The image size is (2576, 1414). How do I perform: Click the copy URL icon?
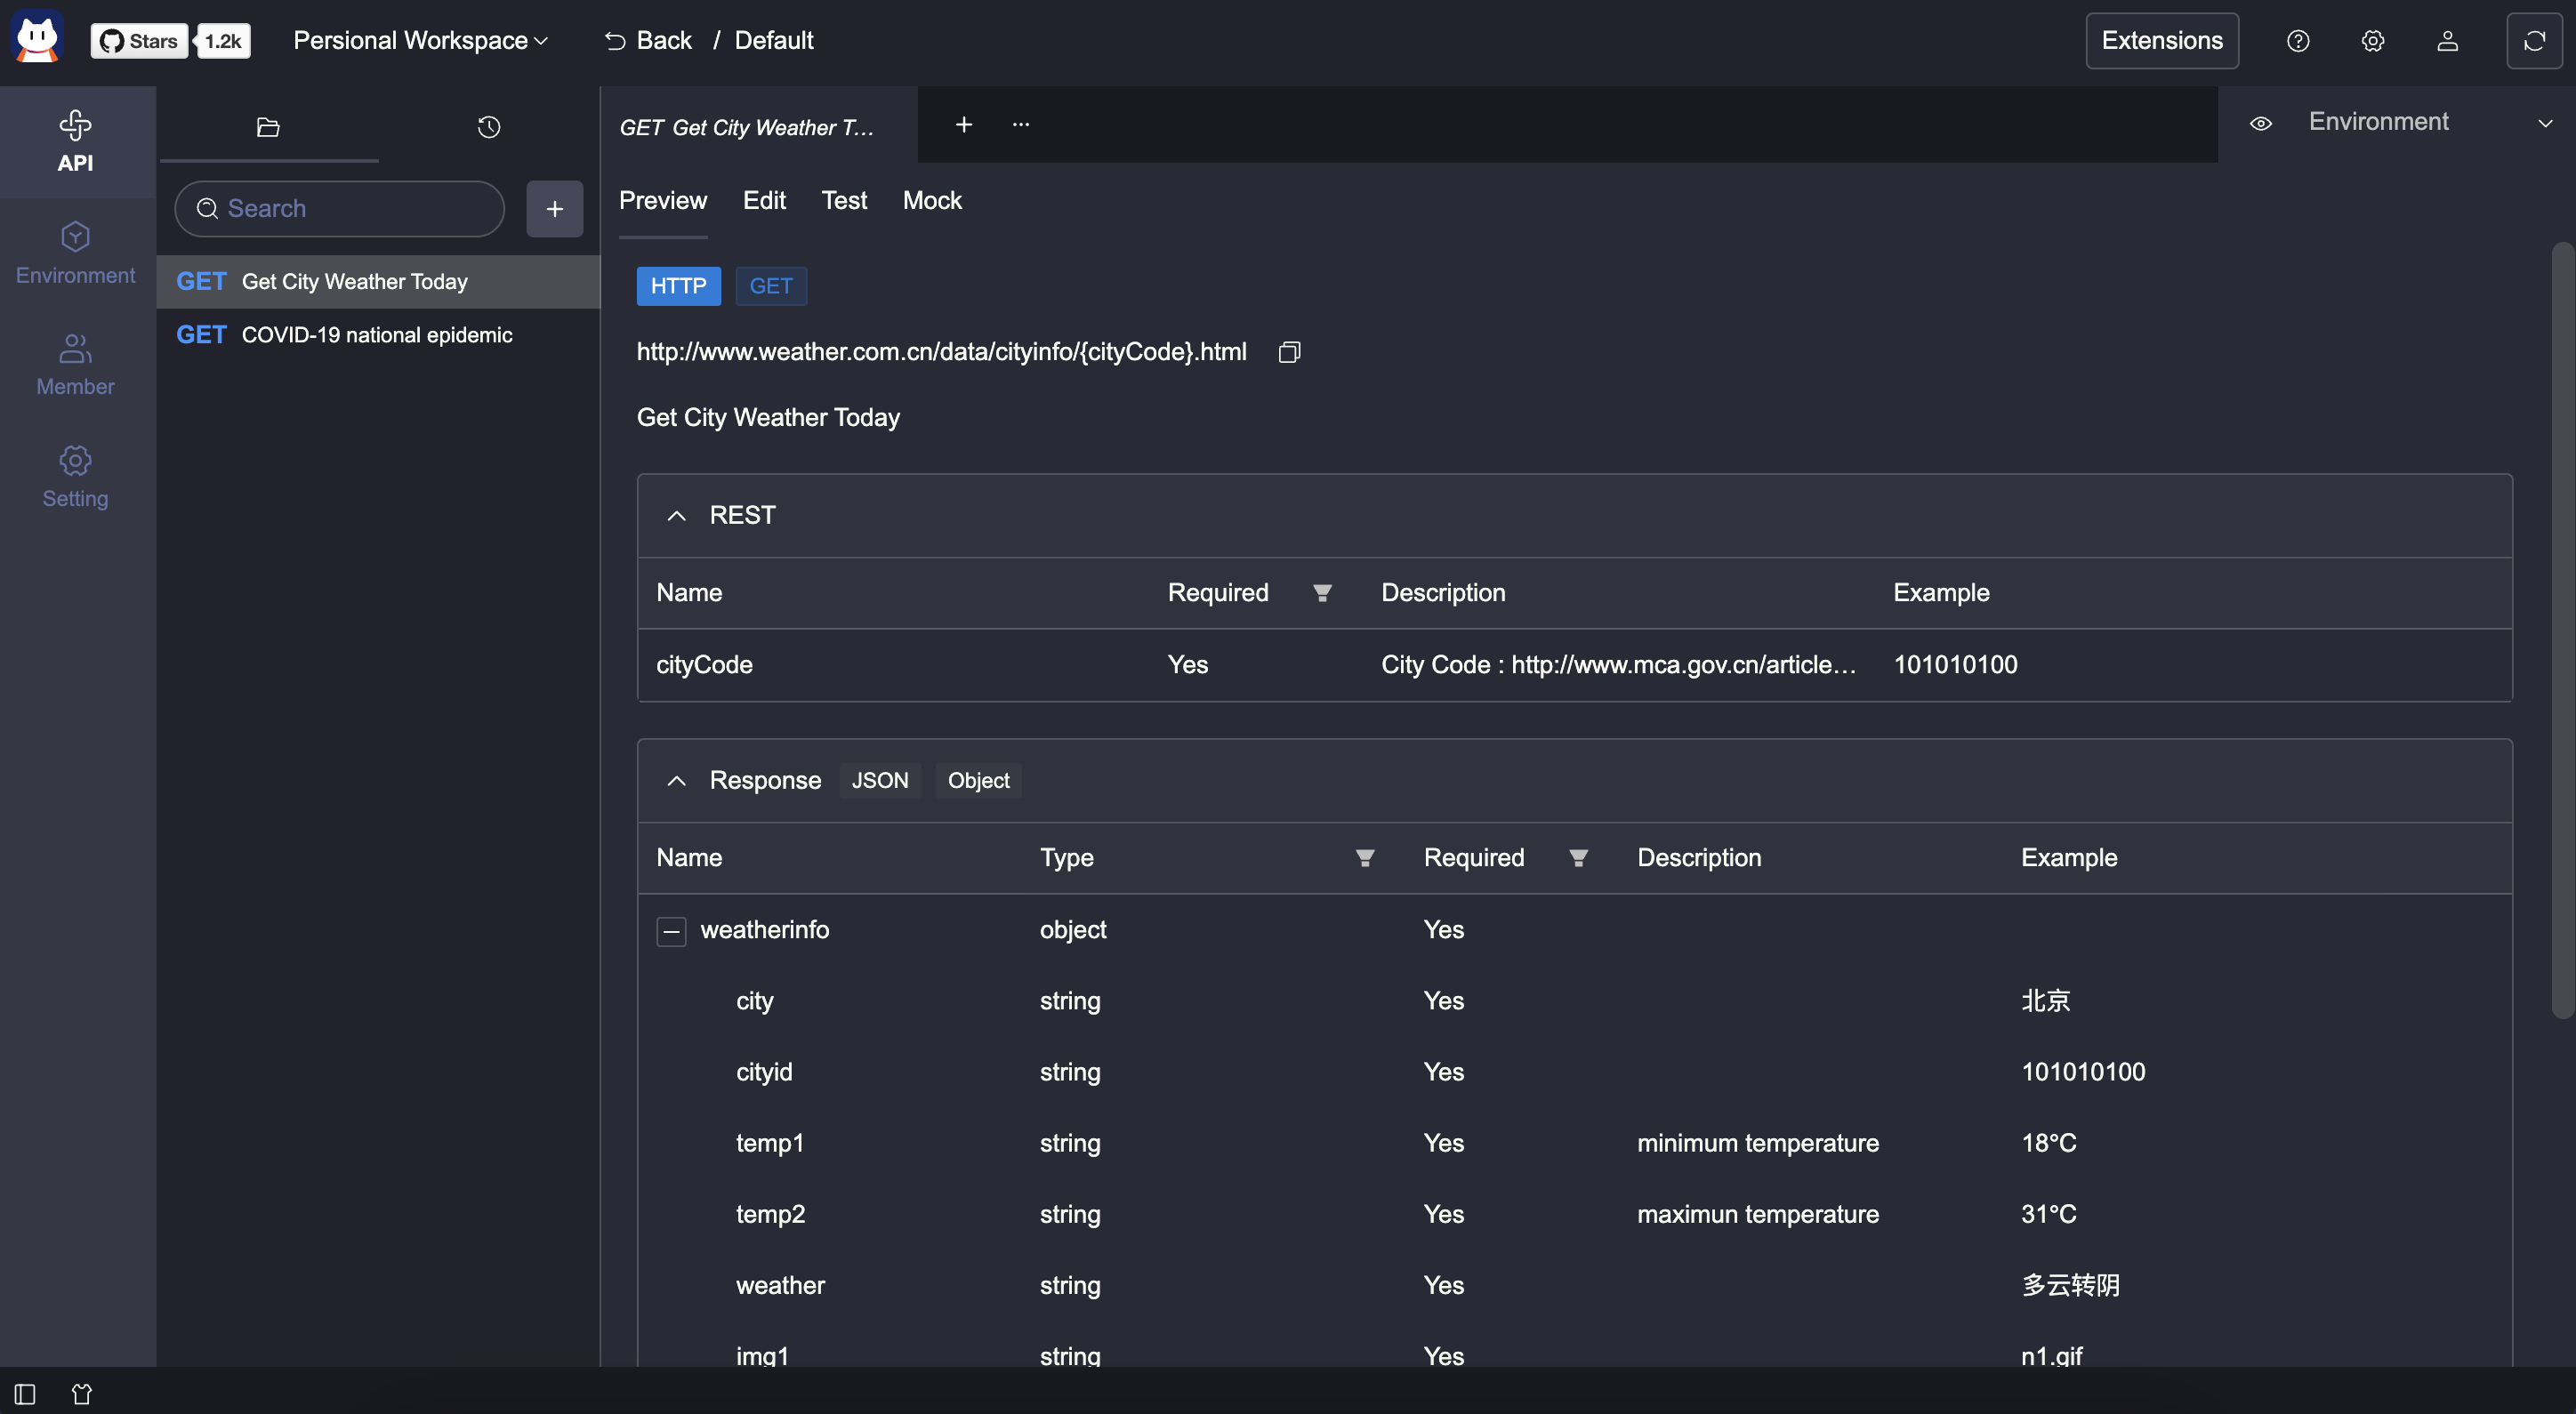click(1289, 352)
